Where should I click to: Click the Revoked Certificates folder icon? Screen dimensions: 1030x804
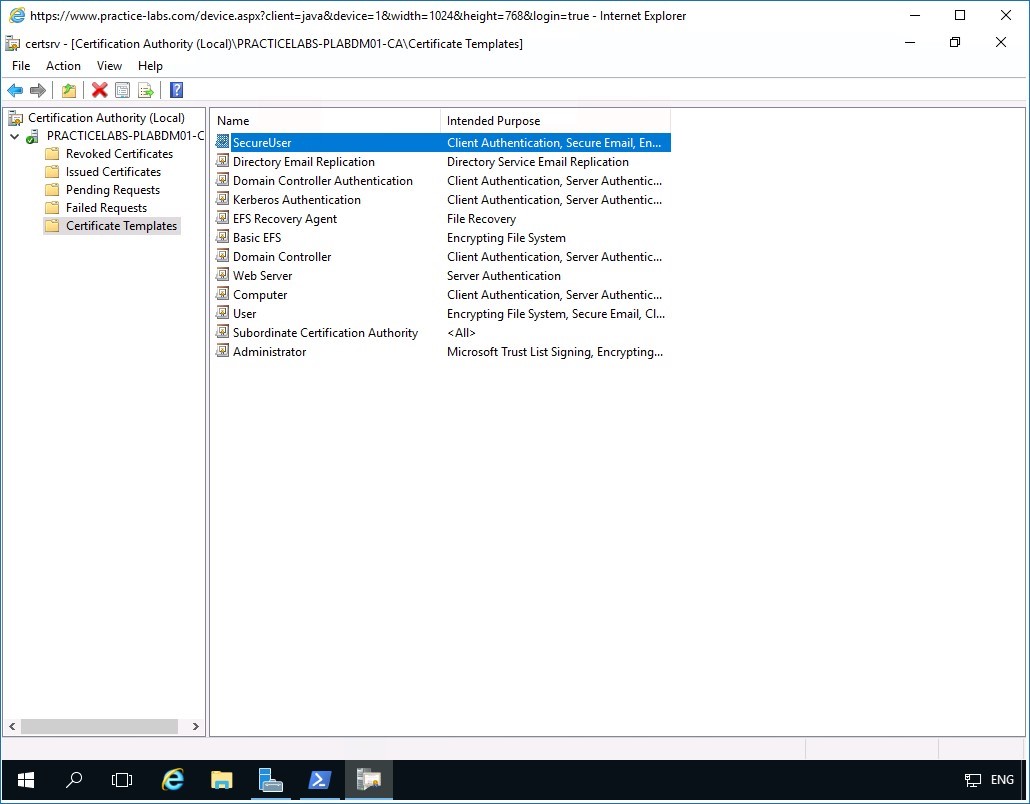point(52,154)
